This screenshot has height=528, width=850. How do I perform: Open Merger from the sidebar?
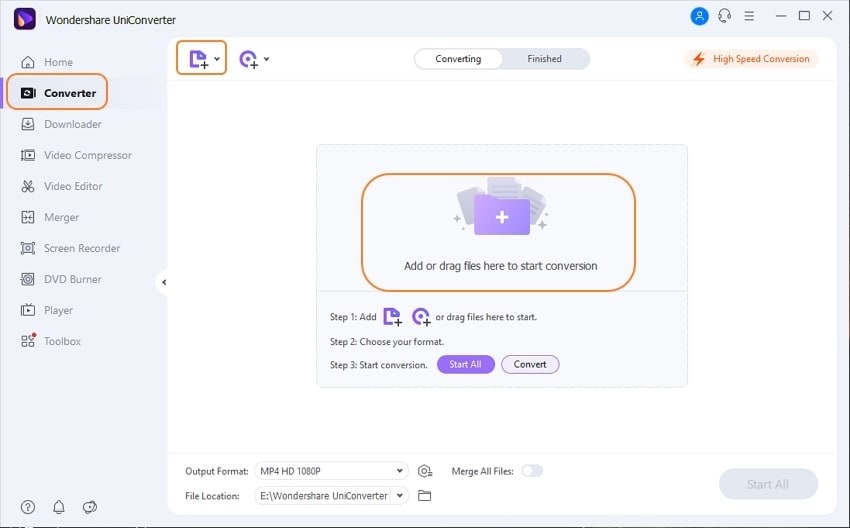pyautogui.click(x=49, y=217)
